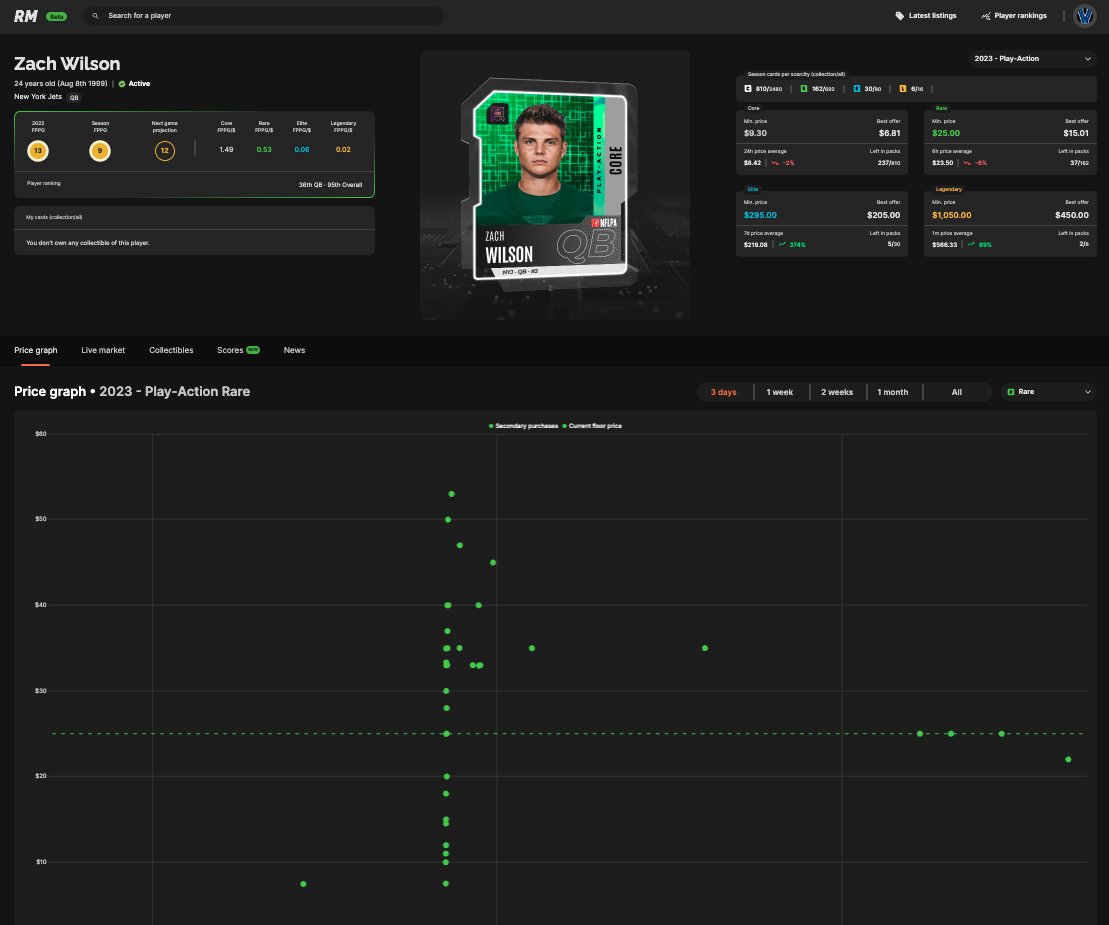Click Core downward trend icon -2%

775,163
